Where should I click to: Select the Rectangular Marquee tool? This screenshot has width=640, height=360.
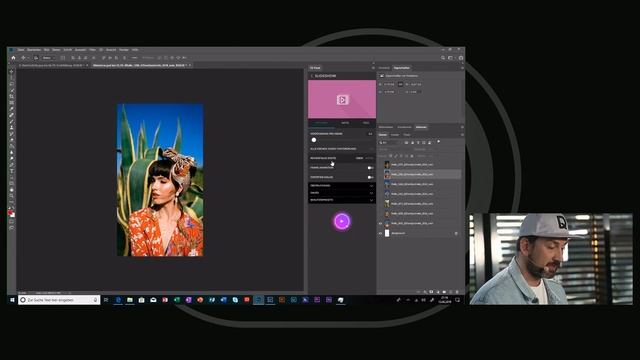(11, 78)
